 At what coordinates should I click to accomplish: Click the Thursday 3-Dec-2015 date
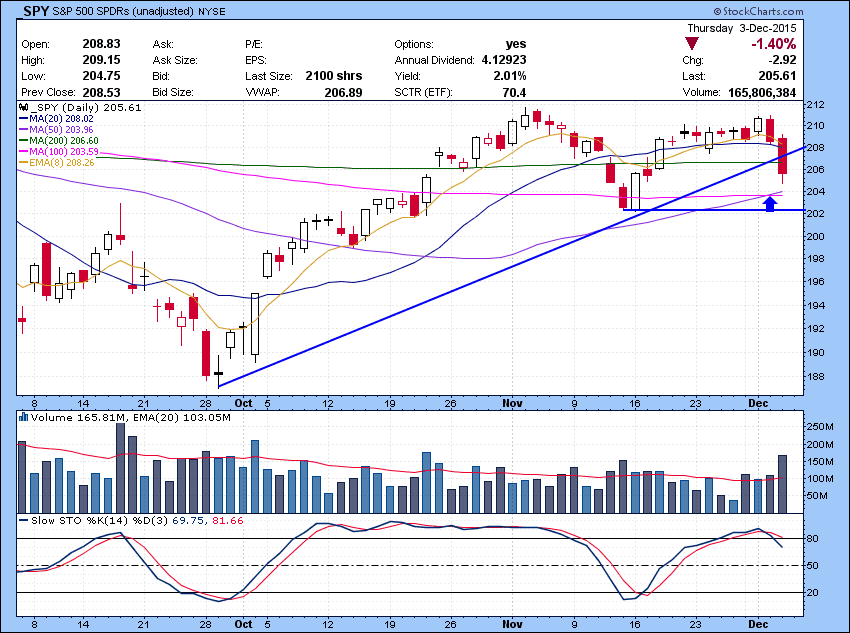click(742, 28)
